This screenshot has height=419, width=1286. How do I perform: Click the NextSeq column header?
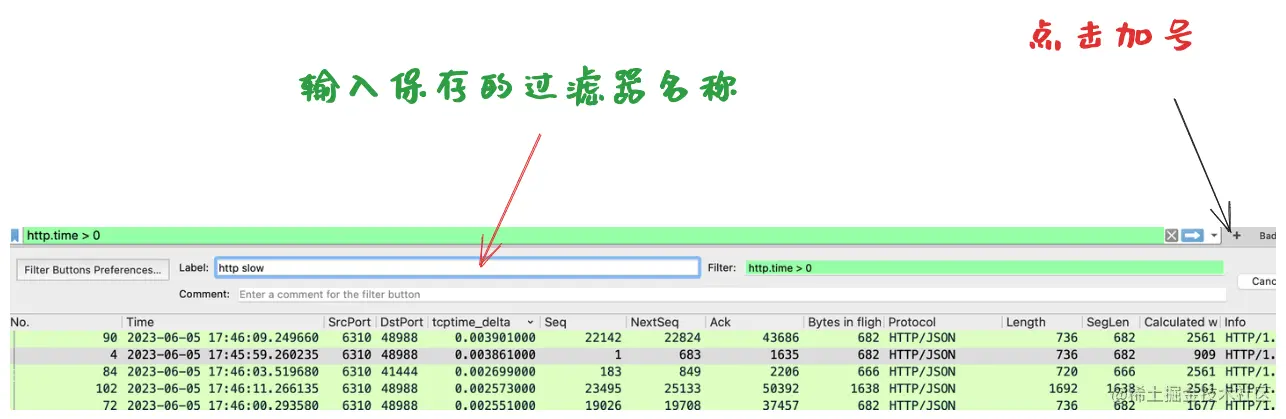click(666, 322)
